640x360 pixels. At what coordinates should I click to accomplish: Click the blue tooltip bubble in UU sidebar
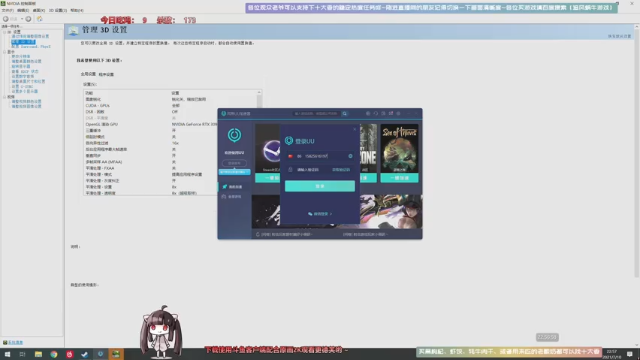point(234,172)
